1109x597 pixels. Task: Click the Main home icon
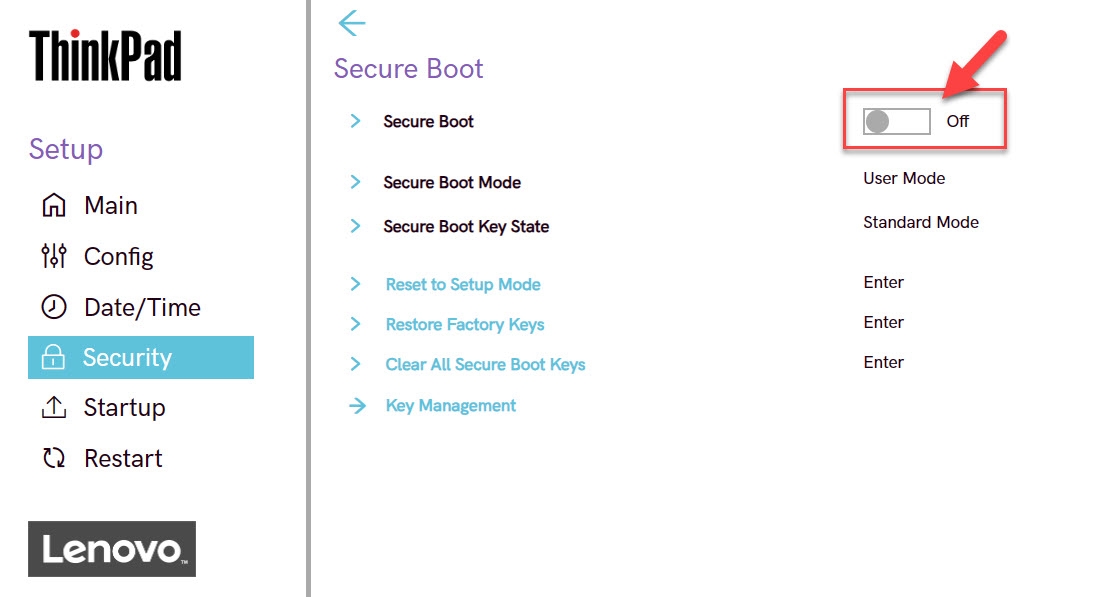pos(53,206)
